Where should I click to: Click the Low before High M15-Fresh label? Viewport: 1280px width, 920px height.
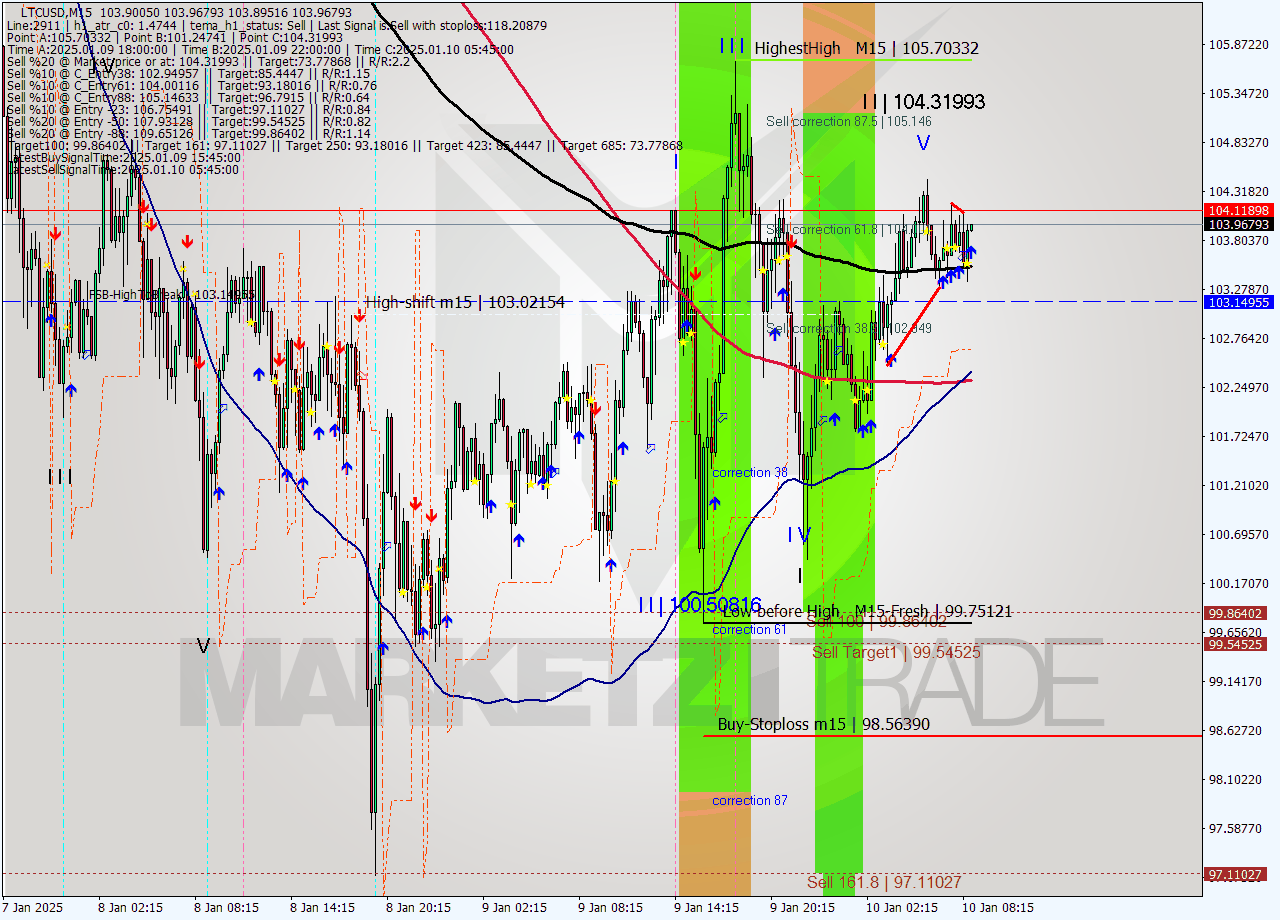click(x=867, y=611)
